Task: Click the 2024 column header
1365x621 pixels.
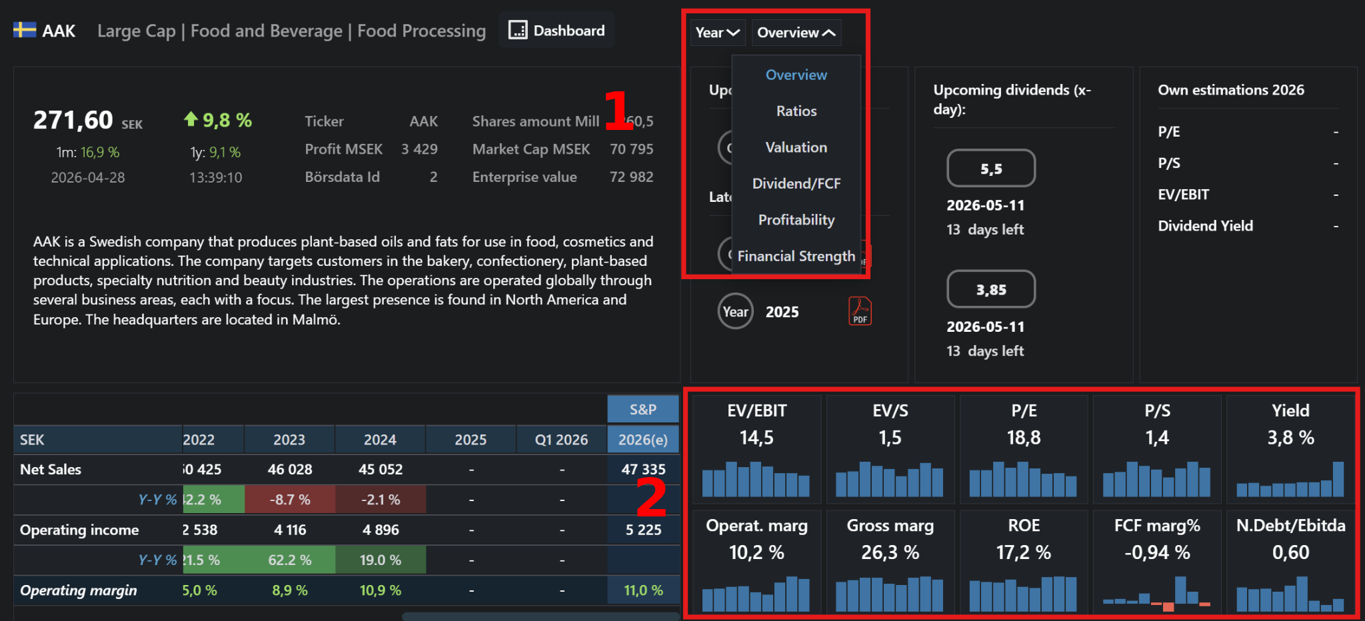Action: click(380, 439)
